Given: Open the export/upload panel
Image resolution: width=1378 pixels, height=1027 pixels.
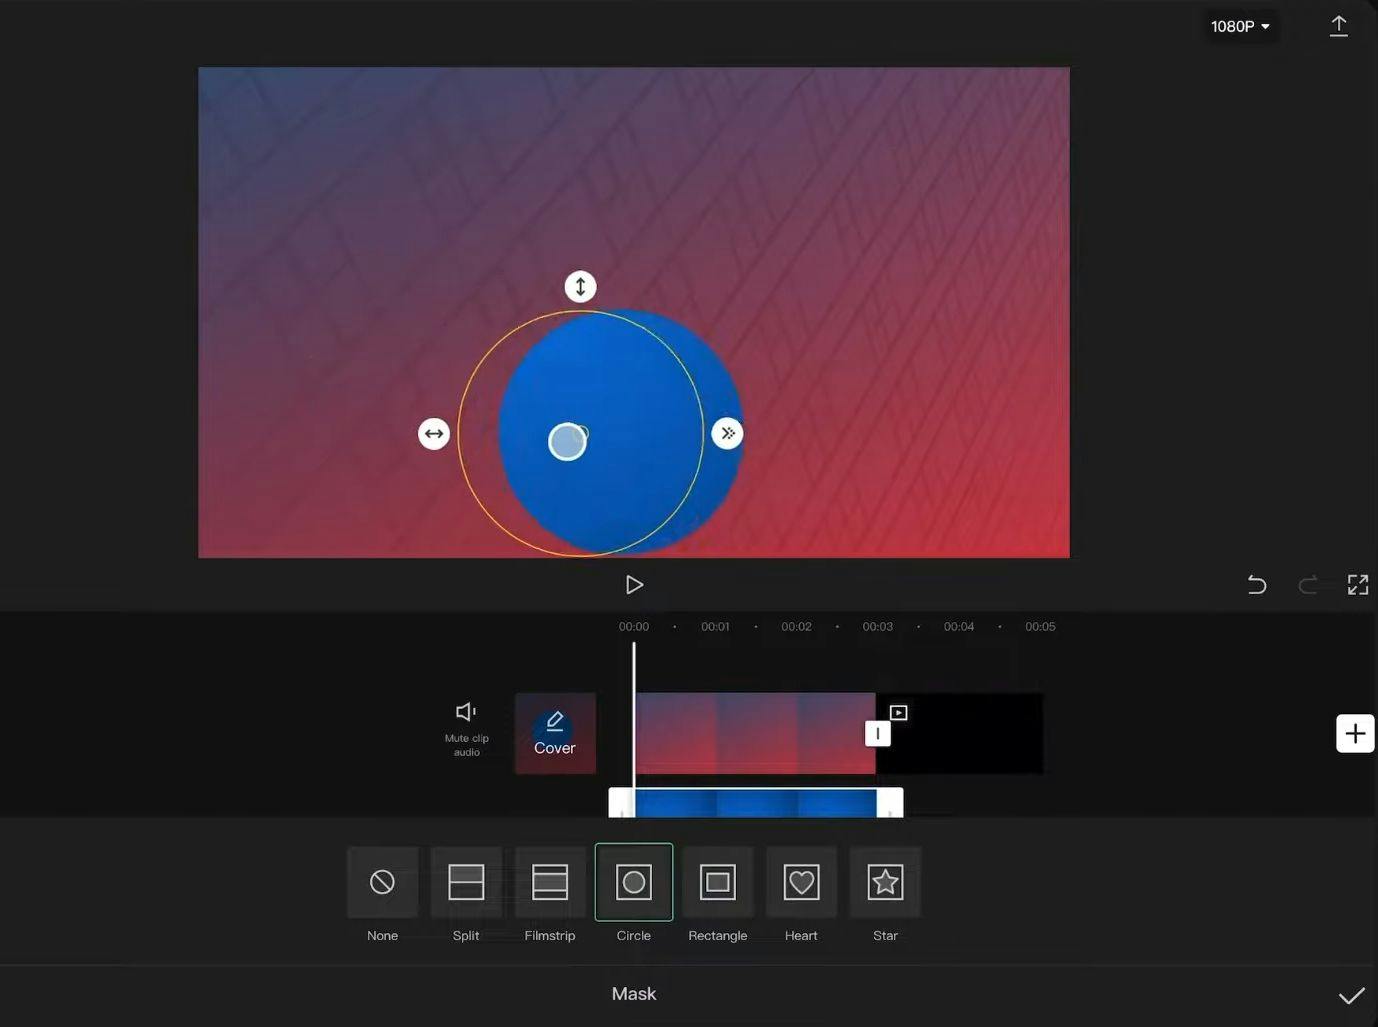Looking at the screenshot, I should coord(1338,26).
